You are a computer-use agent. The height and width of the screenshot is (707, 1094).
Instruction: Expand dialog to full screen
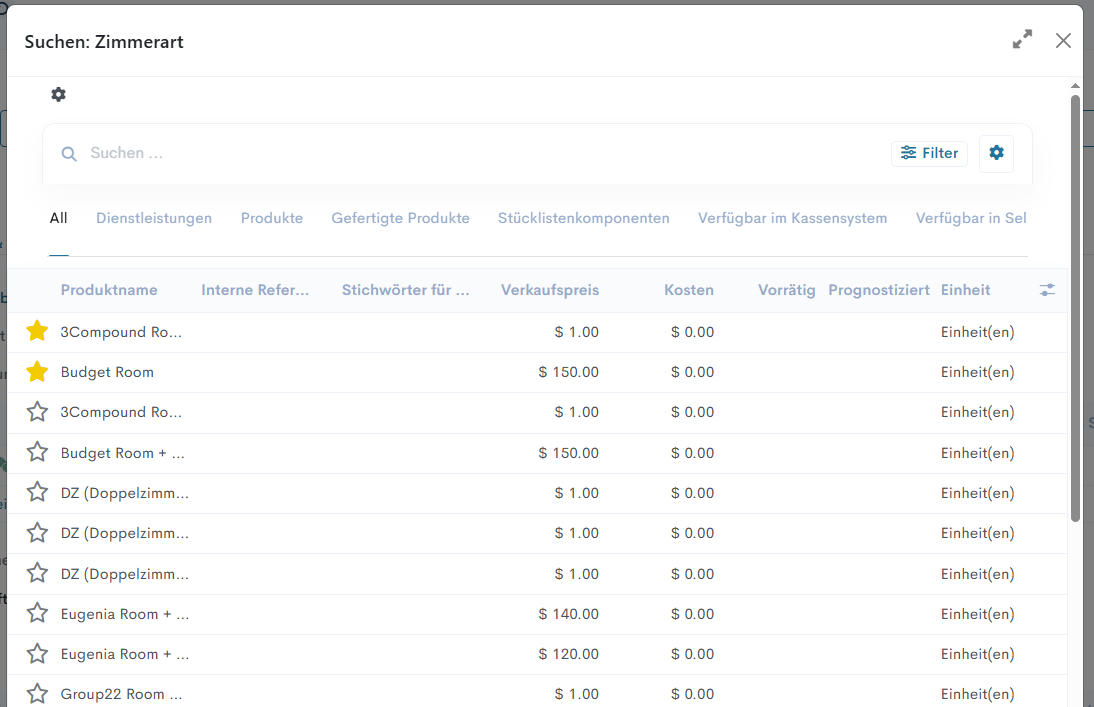click(1022, 40)
